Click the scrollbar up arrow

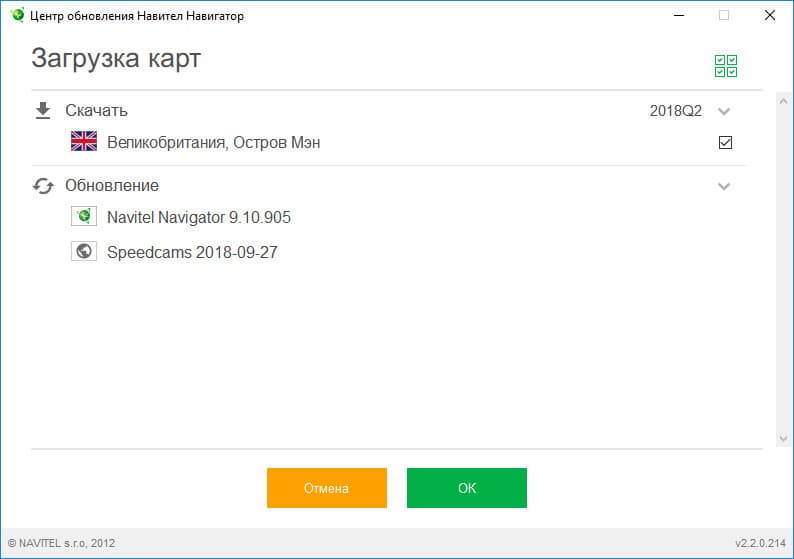tap(783, 101)
